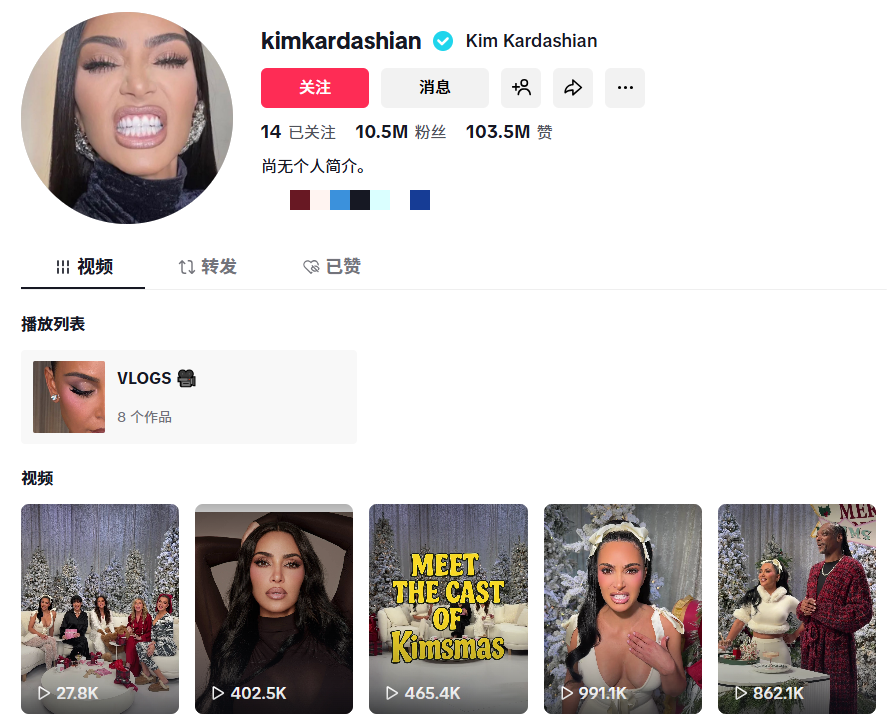Click the add-friend person icon button
Viewport: 887px width, 728px height.
pyautogui.click(x=520, y=88)
